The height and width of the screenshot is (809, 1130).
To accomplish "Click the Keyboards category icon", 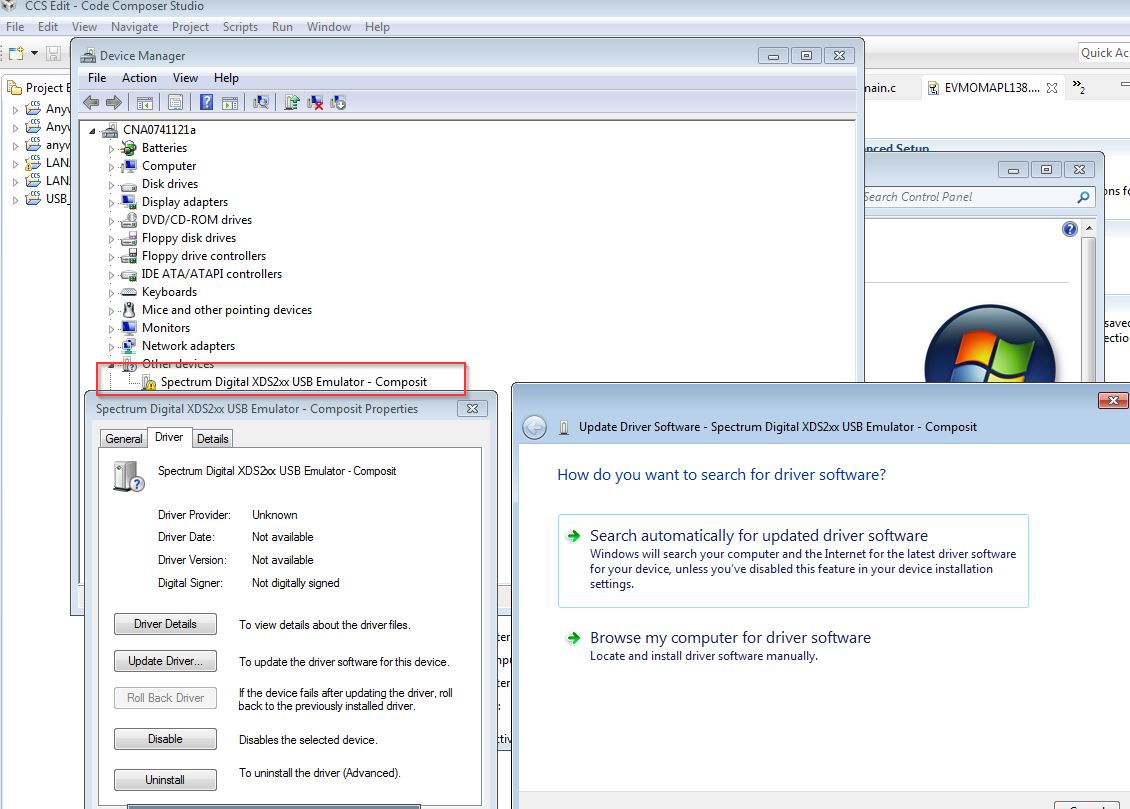I will click(x=129, y=292).
